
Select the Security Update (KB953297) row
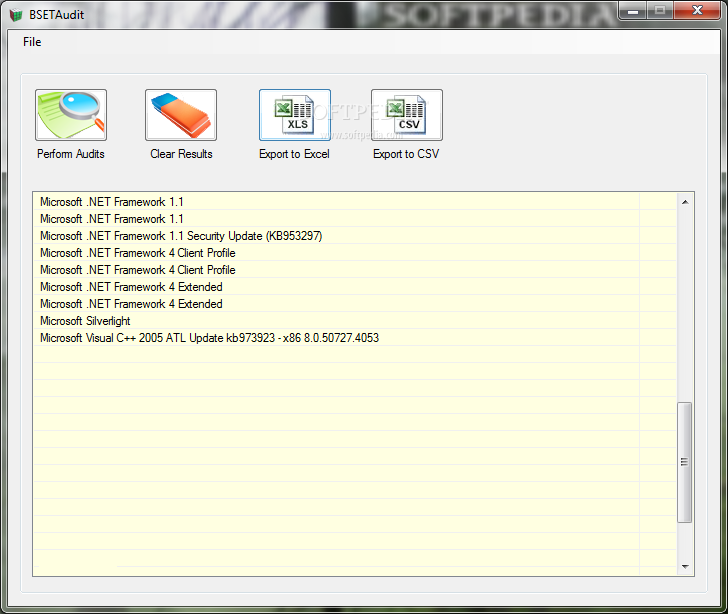[355, 236]
